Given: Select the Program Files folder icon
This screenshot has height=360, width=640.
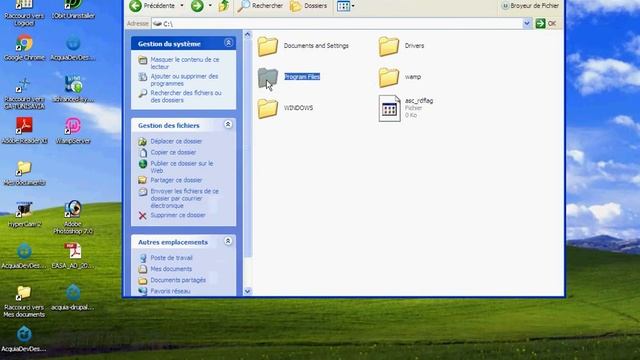Looking at the screenshot, I should pyautogui.click(x=268, y=77).
